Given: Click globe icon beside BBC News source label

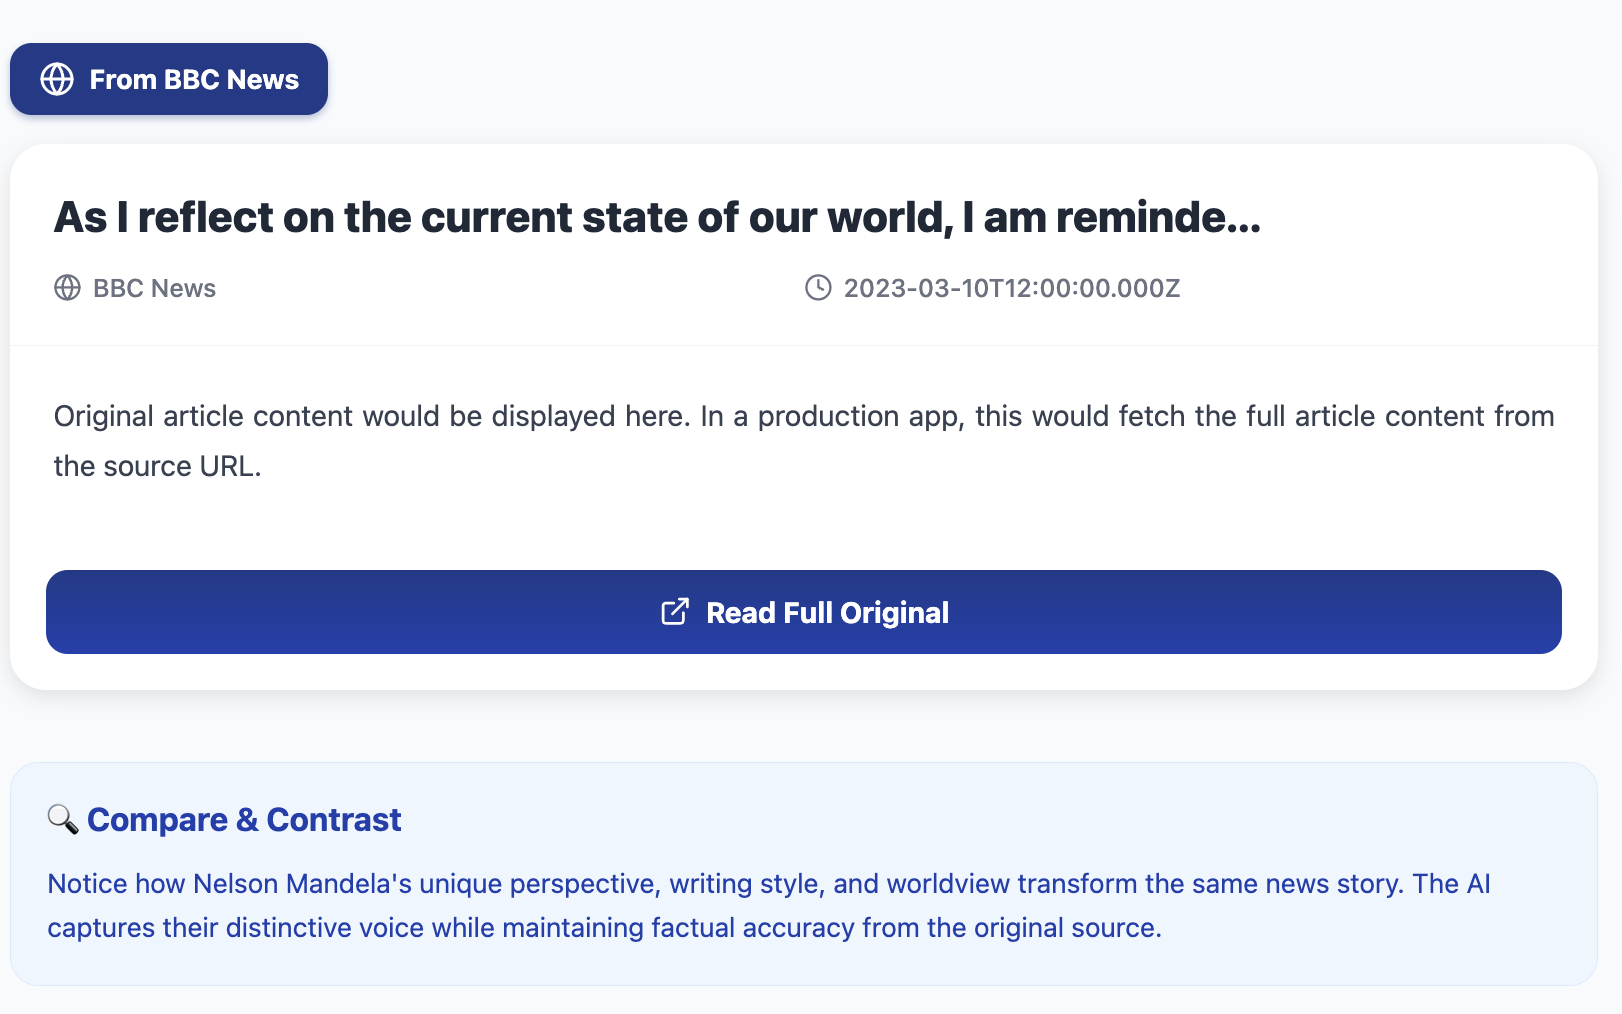Looking at the screenshot, I should coord(67,288).
